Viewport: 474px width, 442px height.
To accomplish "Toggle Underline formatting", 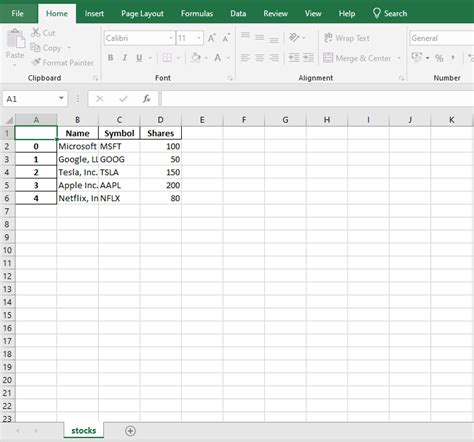I will (x=139, y=58).
